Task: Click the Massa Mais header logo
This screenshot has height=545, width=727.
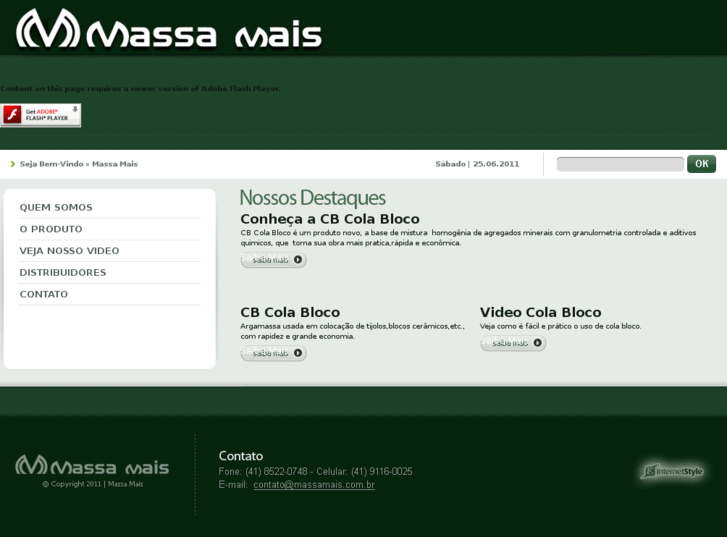Action: coord(169,28)
